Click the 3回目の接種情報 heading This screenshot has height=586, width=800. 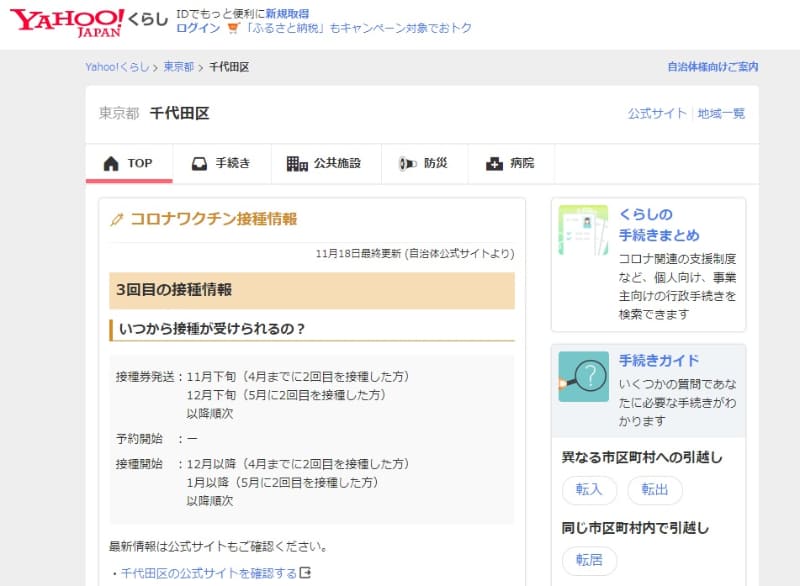(174, 290)
